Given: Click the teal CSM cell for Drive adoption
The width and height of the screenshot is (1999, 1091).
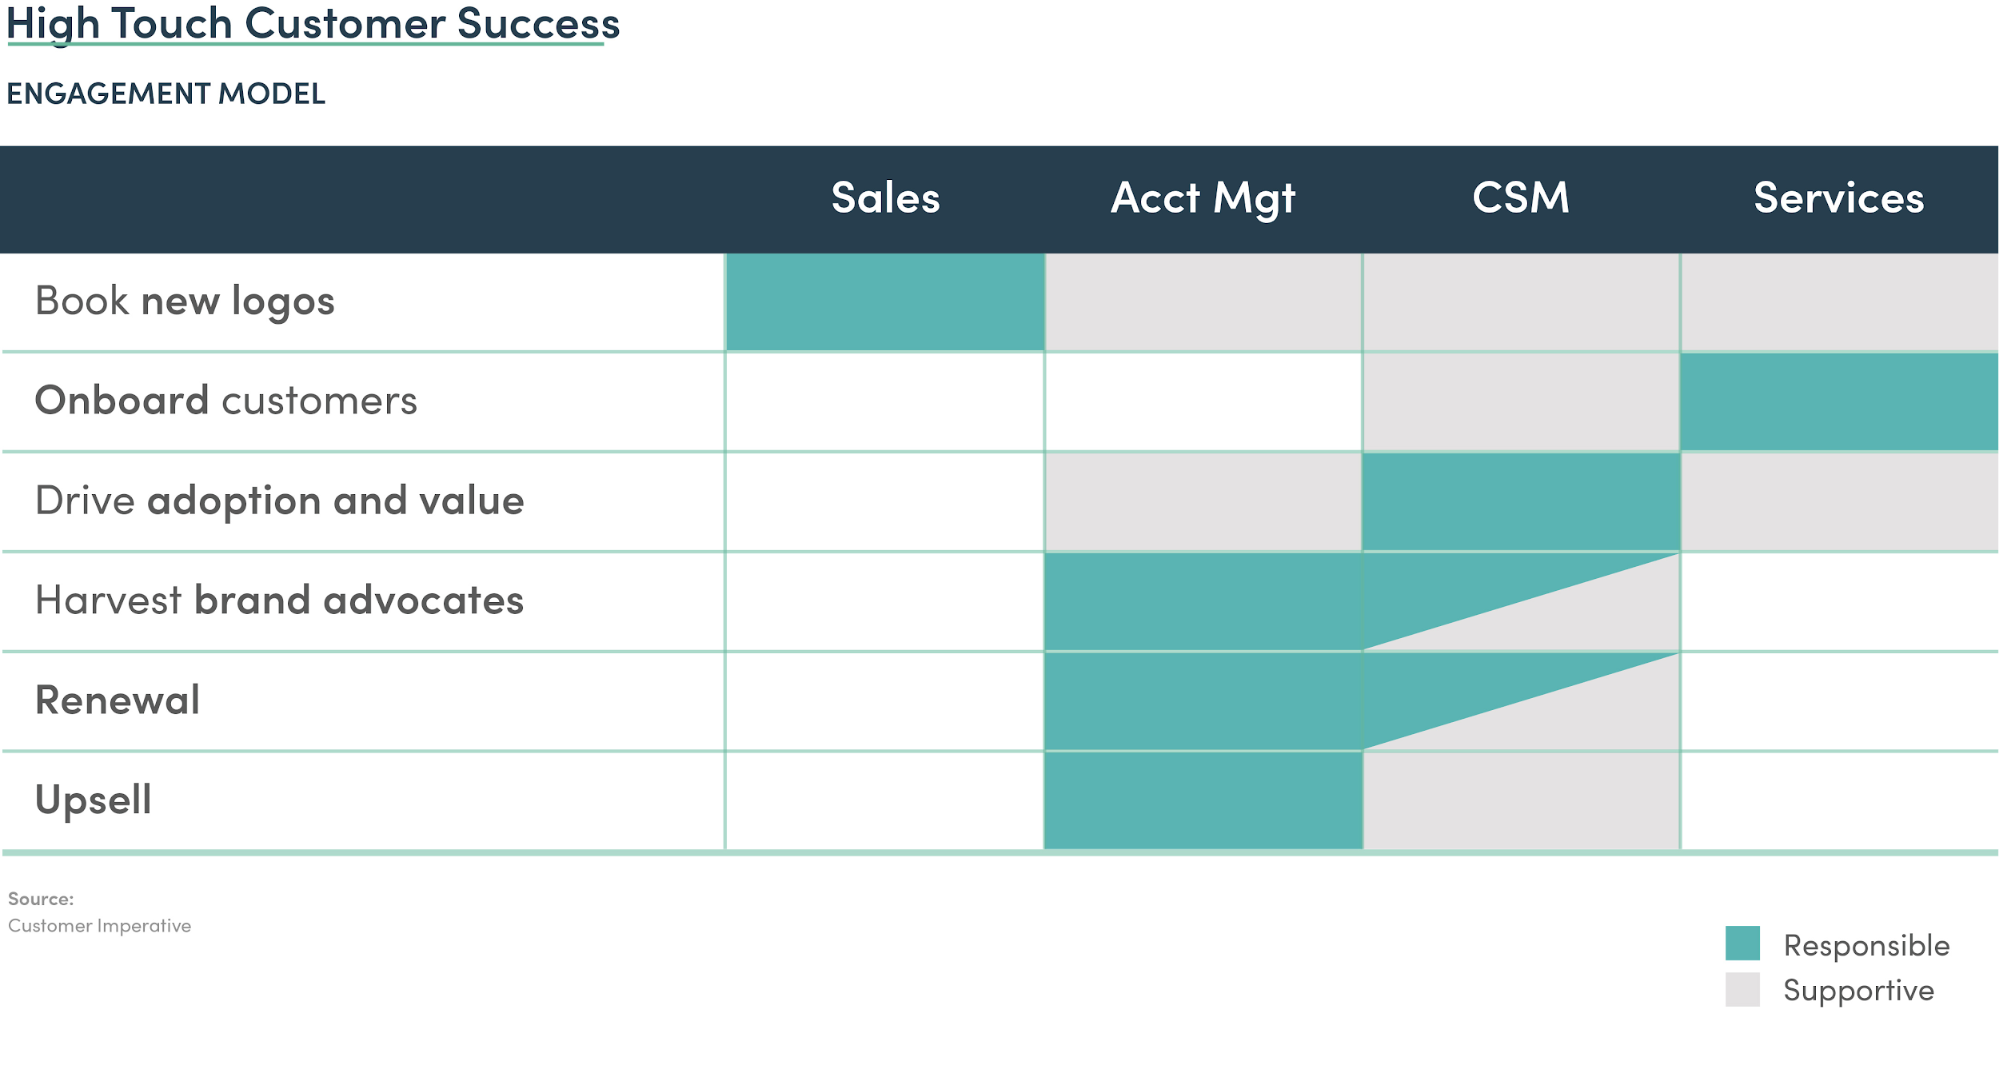Looking at the screenshot, I should click(1521, 502).
